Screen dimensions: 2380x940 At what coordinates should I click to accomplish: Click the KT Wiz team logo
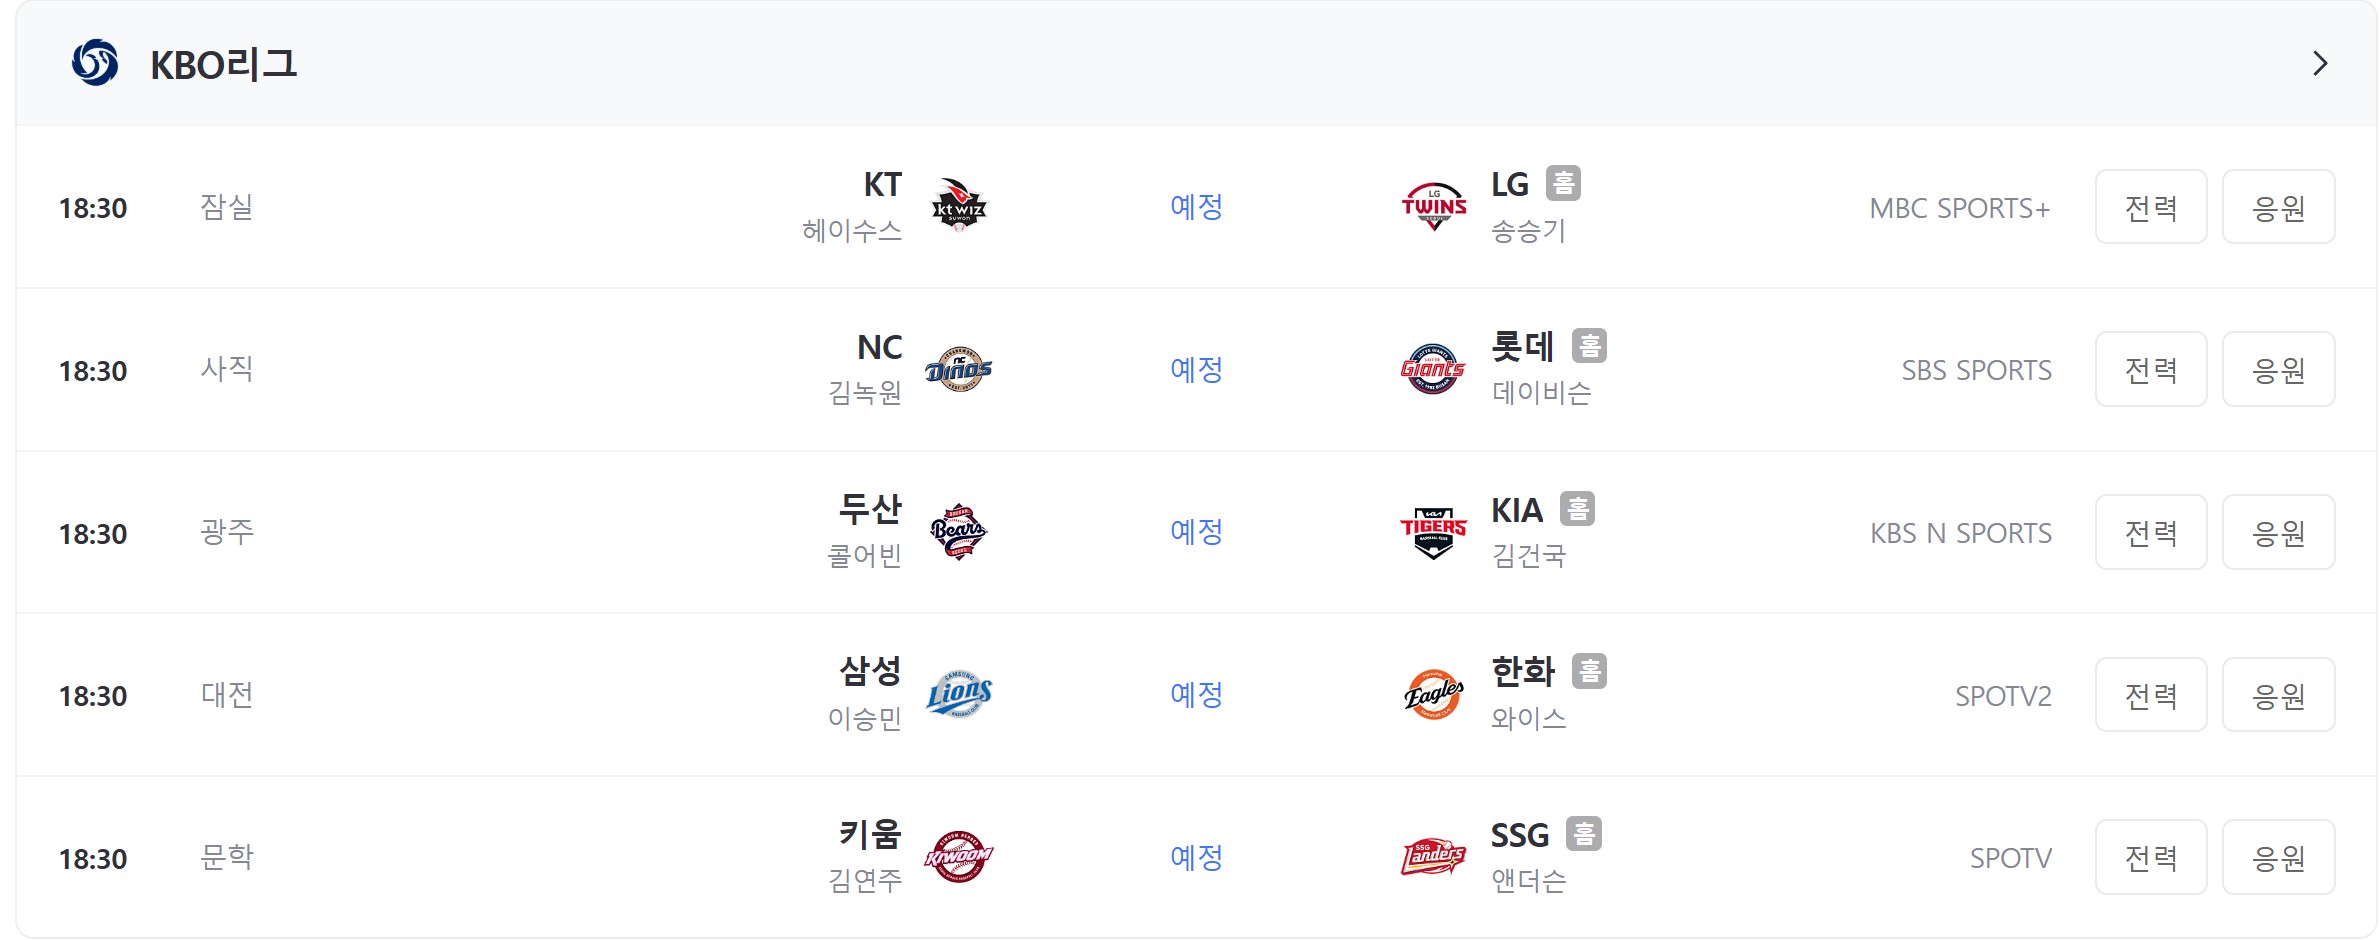959,206
